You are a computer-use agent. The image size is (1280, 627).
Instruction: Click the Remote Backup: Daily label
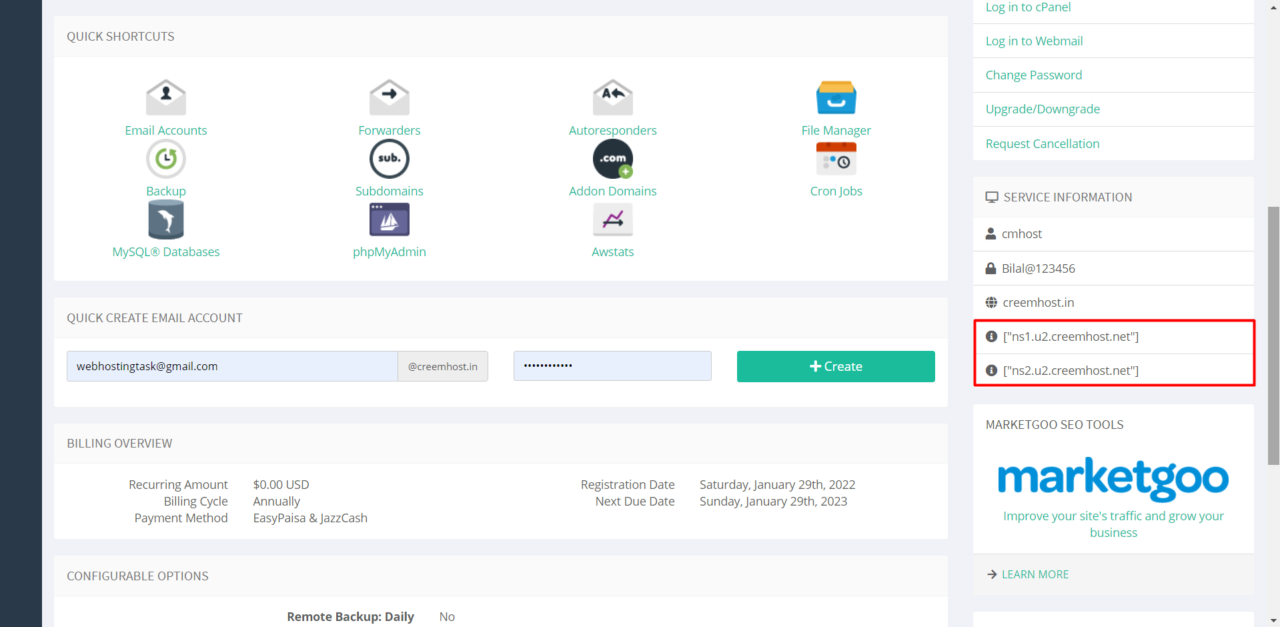[x=350, y=617]
